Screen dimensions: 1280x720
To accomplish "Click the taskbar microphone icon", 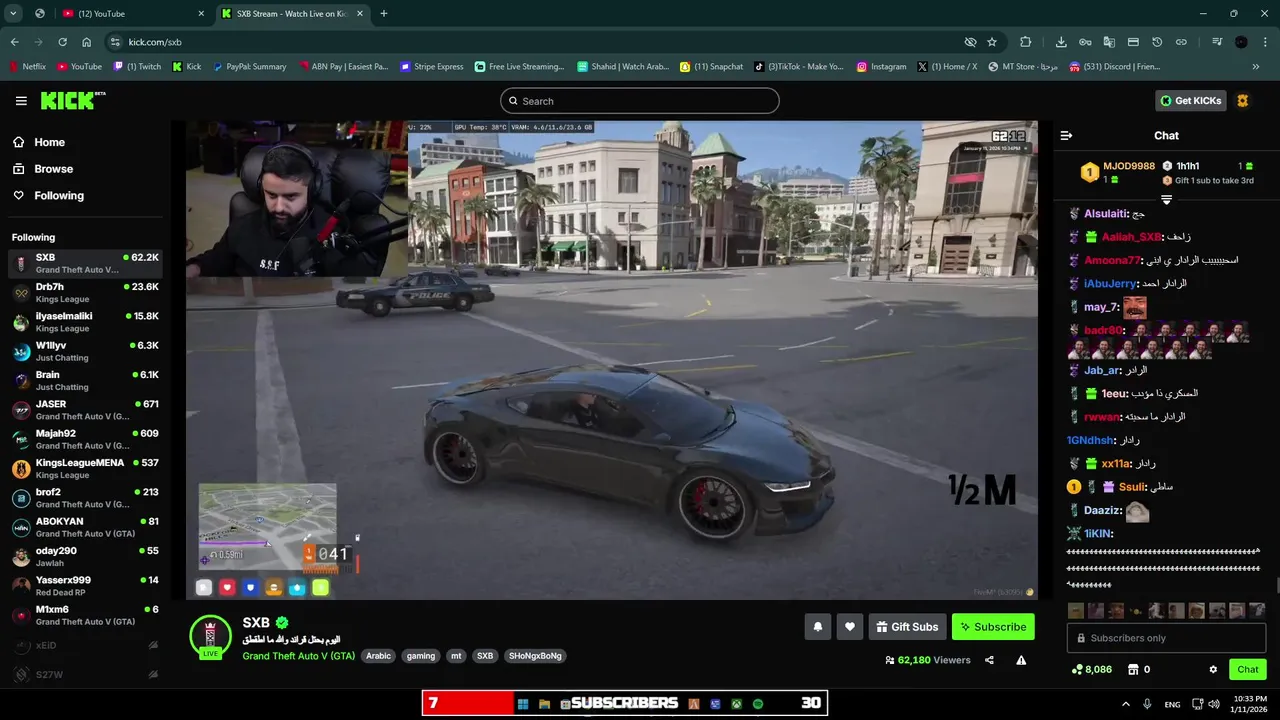I will (x=1147, y=704).
